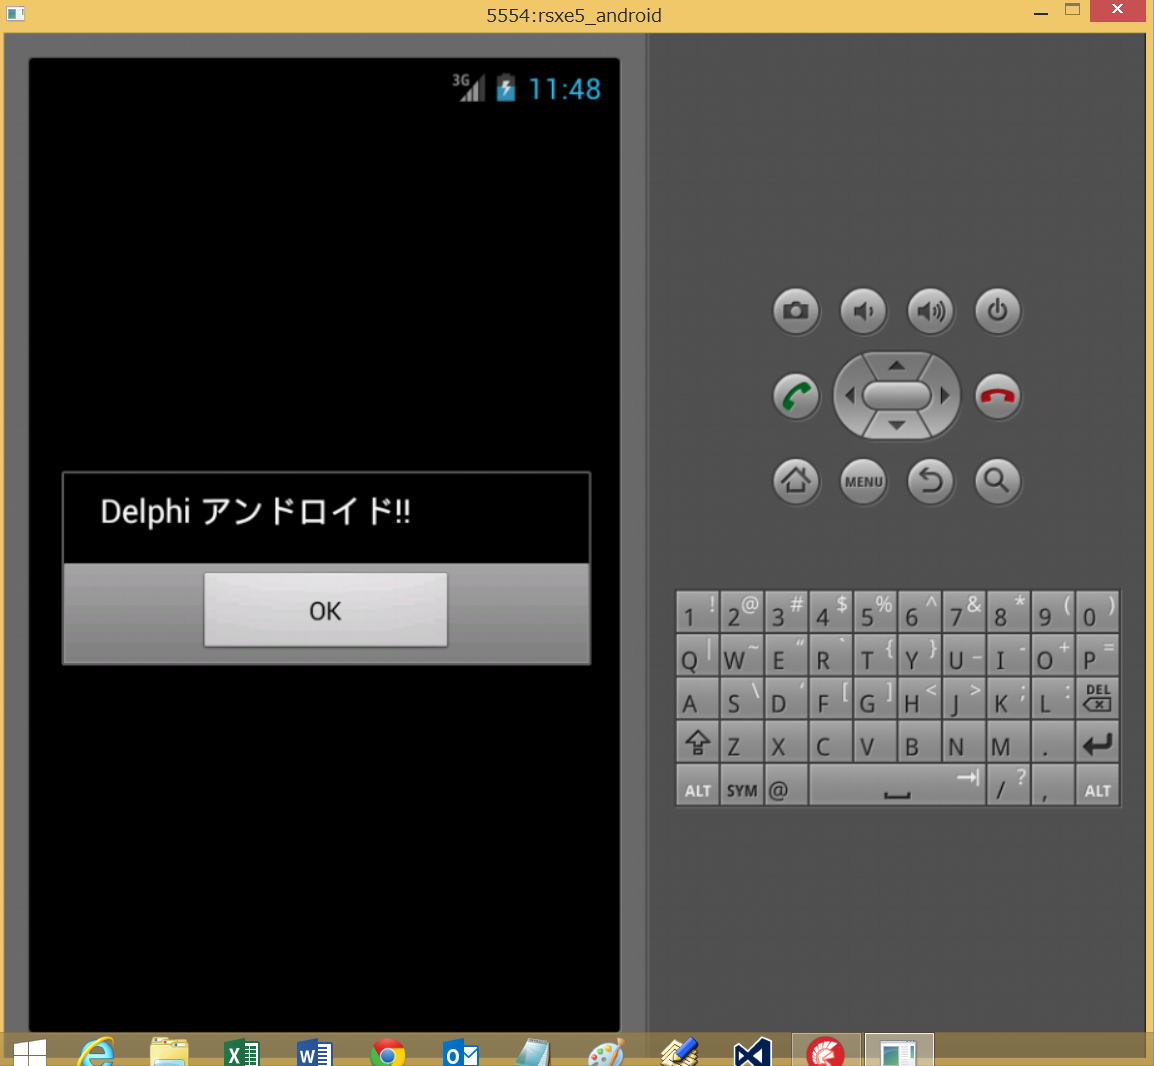Tap the P key
Screen dimensions: 1154x1066
(x=1097, y=655)
